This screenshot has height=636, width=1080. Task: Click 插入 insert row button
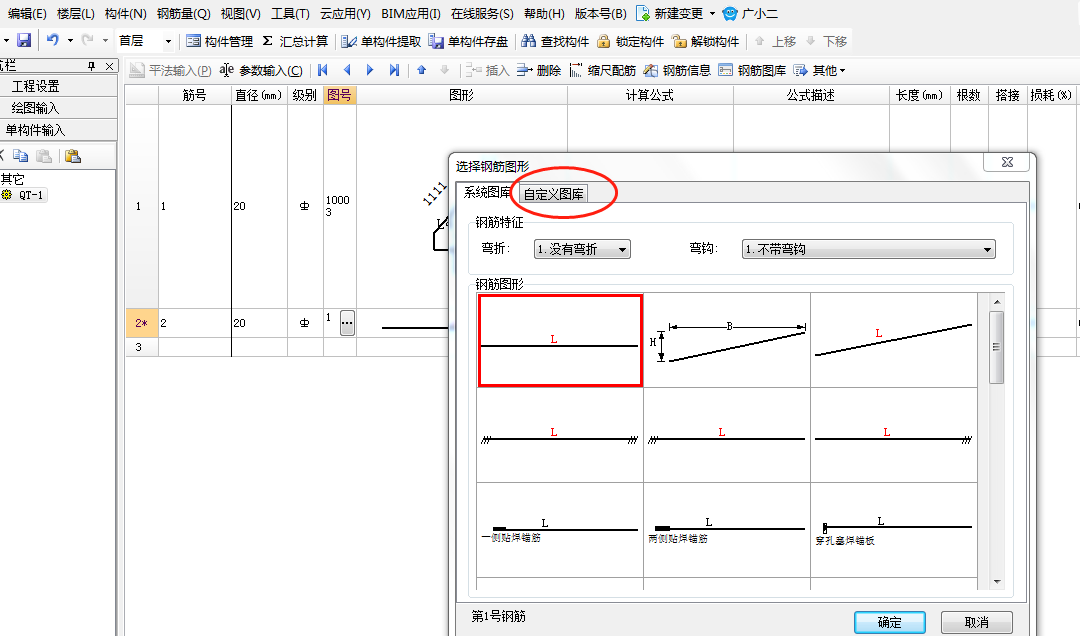coord(487,70)
